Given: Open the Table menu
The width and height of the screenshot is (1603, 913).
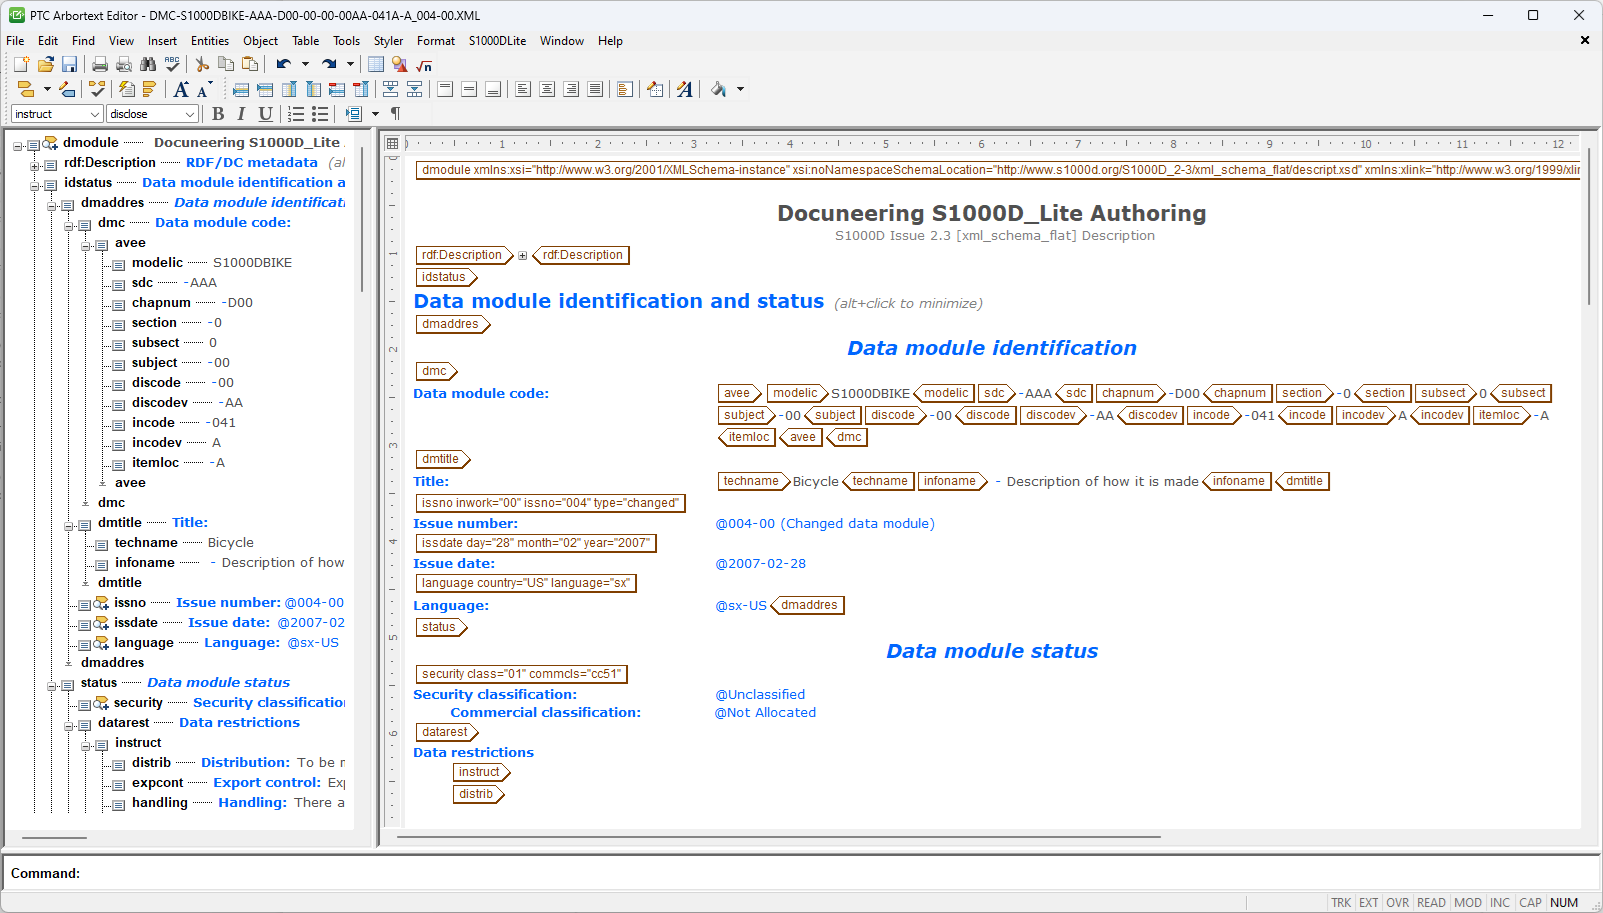Looking at the screenshot, I should [x=306, y=41].
